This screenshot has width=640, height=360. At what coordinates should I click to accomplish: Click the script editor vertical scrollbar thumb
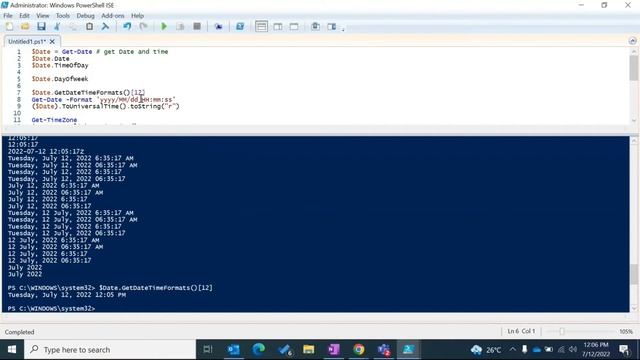(x=633, y=68)
